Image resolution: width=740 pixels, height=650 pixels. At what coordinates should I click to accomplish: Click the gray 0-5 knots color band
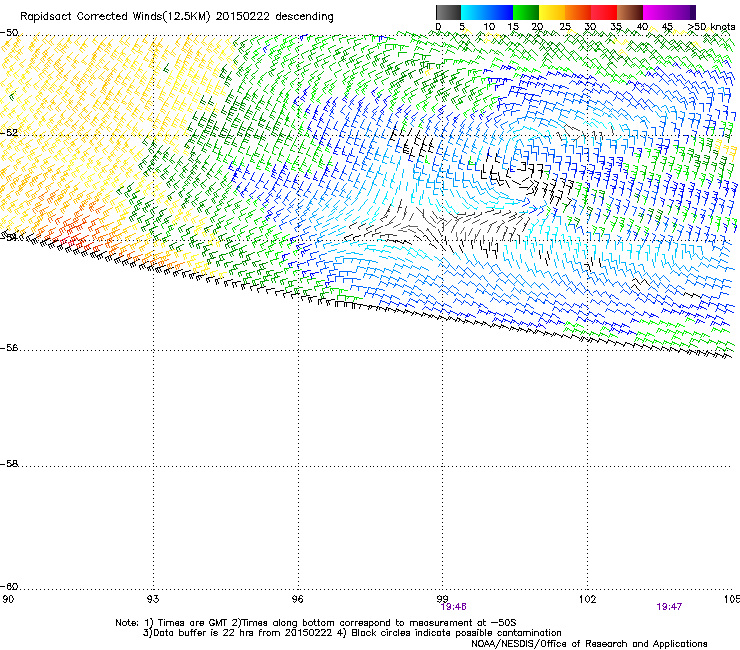tap(448, 12)
